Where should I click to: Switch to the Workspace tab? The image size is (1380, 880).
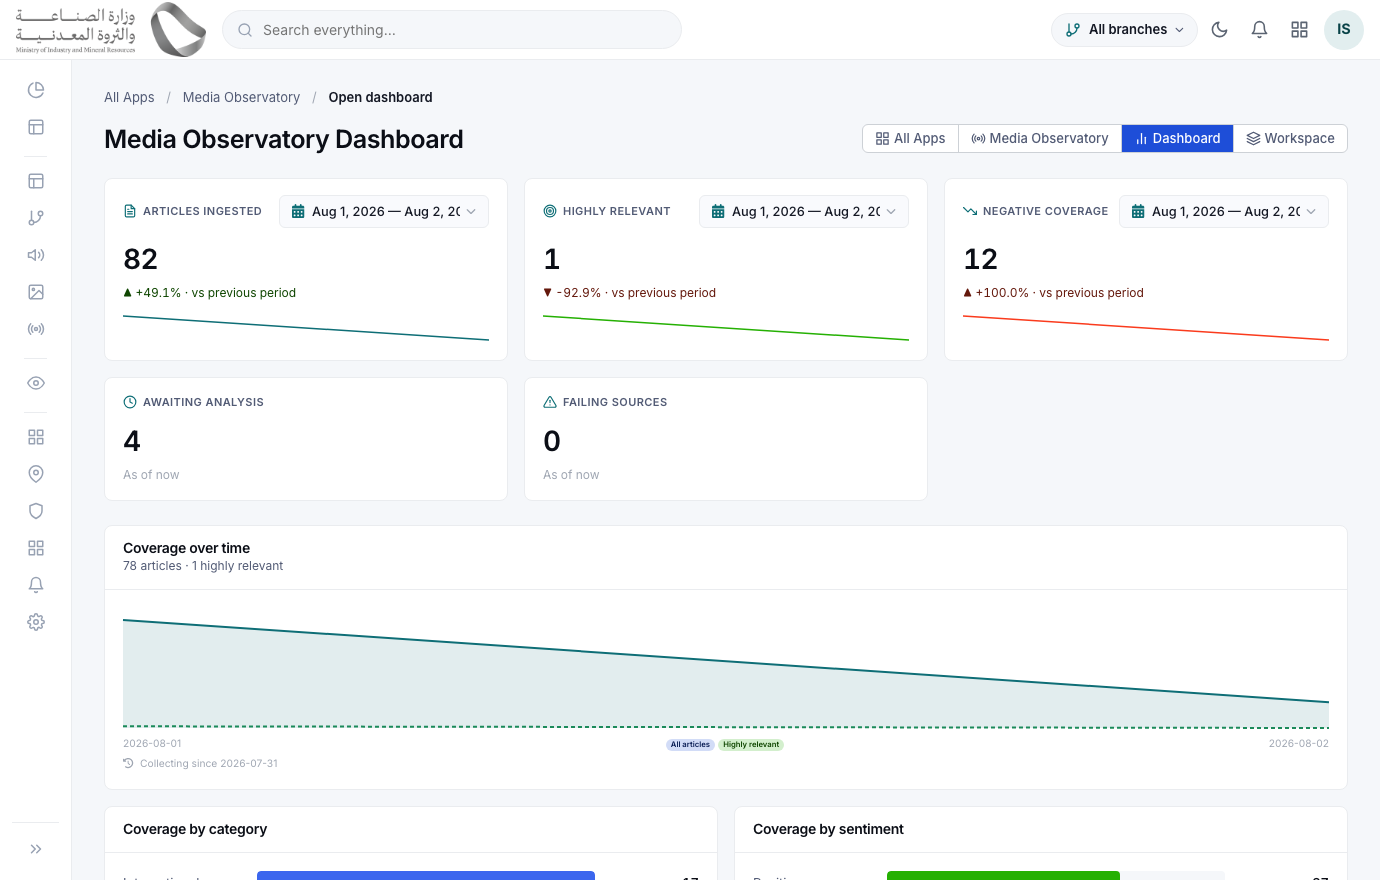1290,139
